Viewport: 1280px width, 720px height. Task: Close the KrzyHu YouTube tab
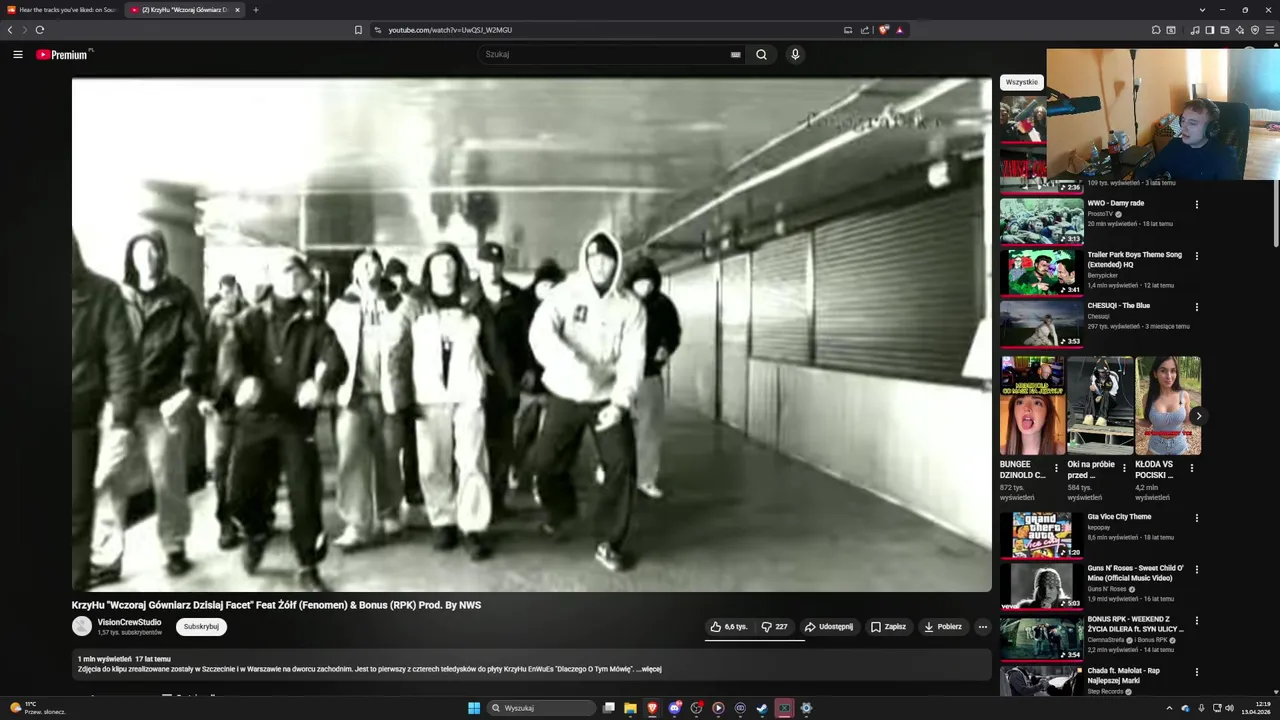237,10
